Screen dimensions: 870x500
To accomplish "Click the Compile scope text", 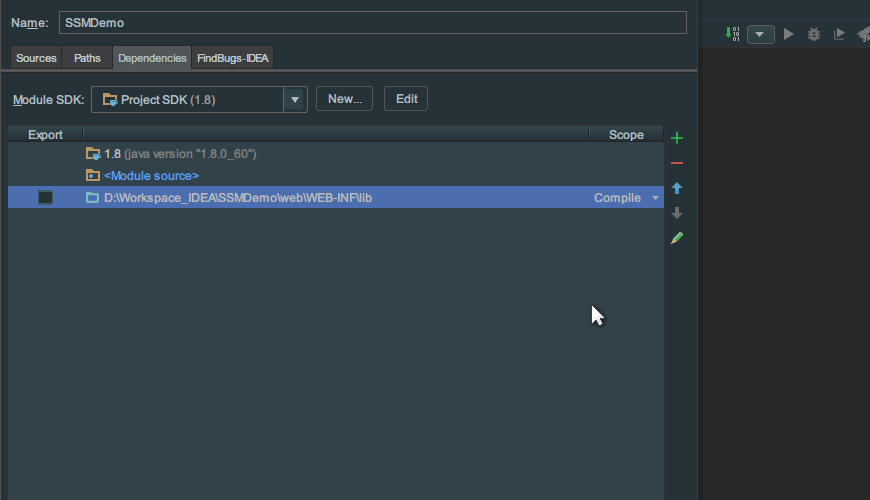I will tap(617, 198).
